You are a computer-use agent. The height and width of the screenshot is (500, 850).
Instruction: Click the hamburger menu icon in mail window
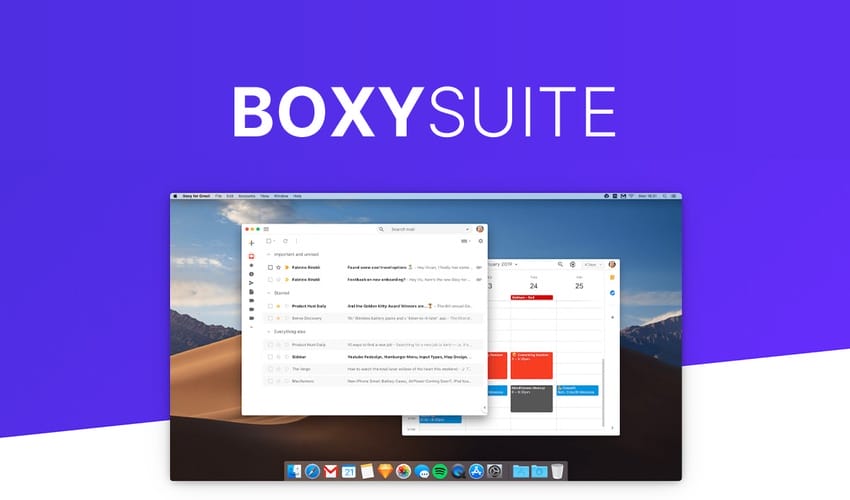[266, 229]
